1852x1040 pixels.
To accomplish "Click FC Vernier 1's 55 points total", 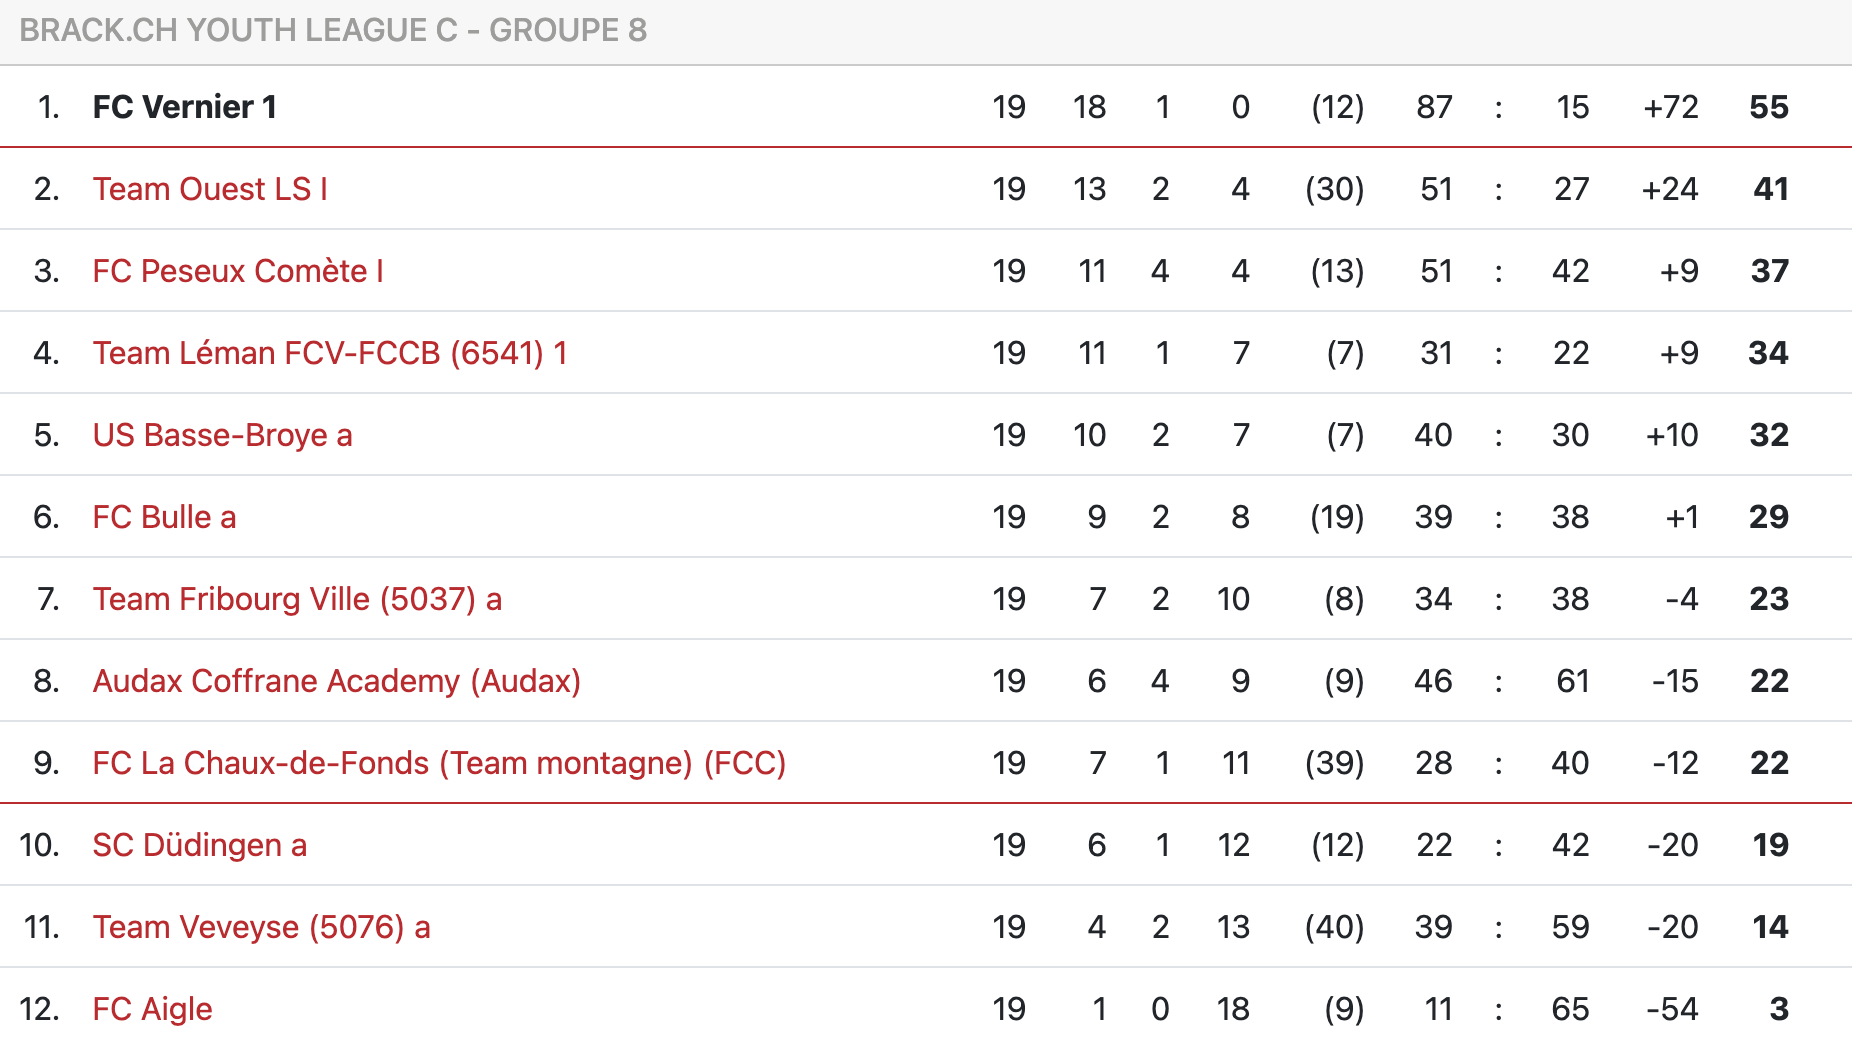I will tap(1768, 107).
